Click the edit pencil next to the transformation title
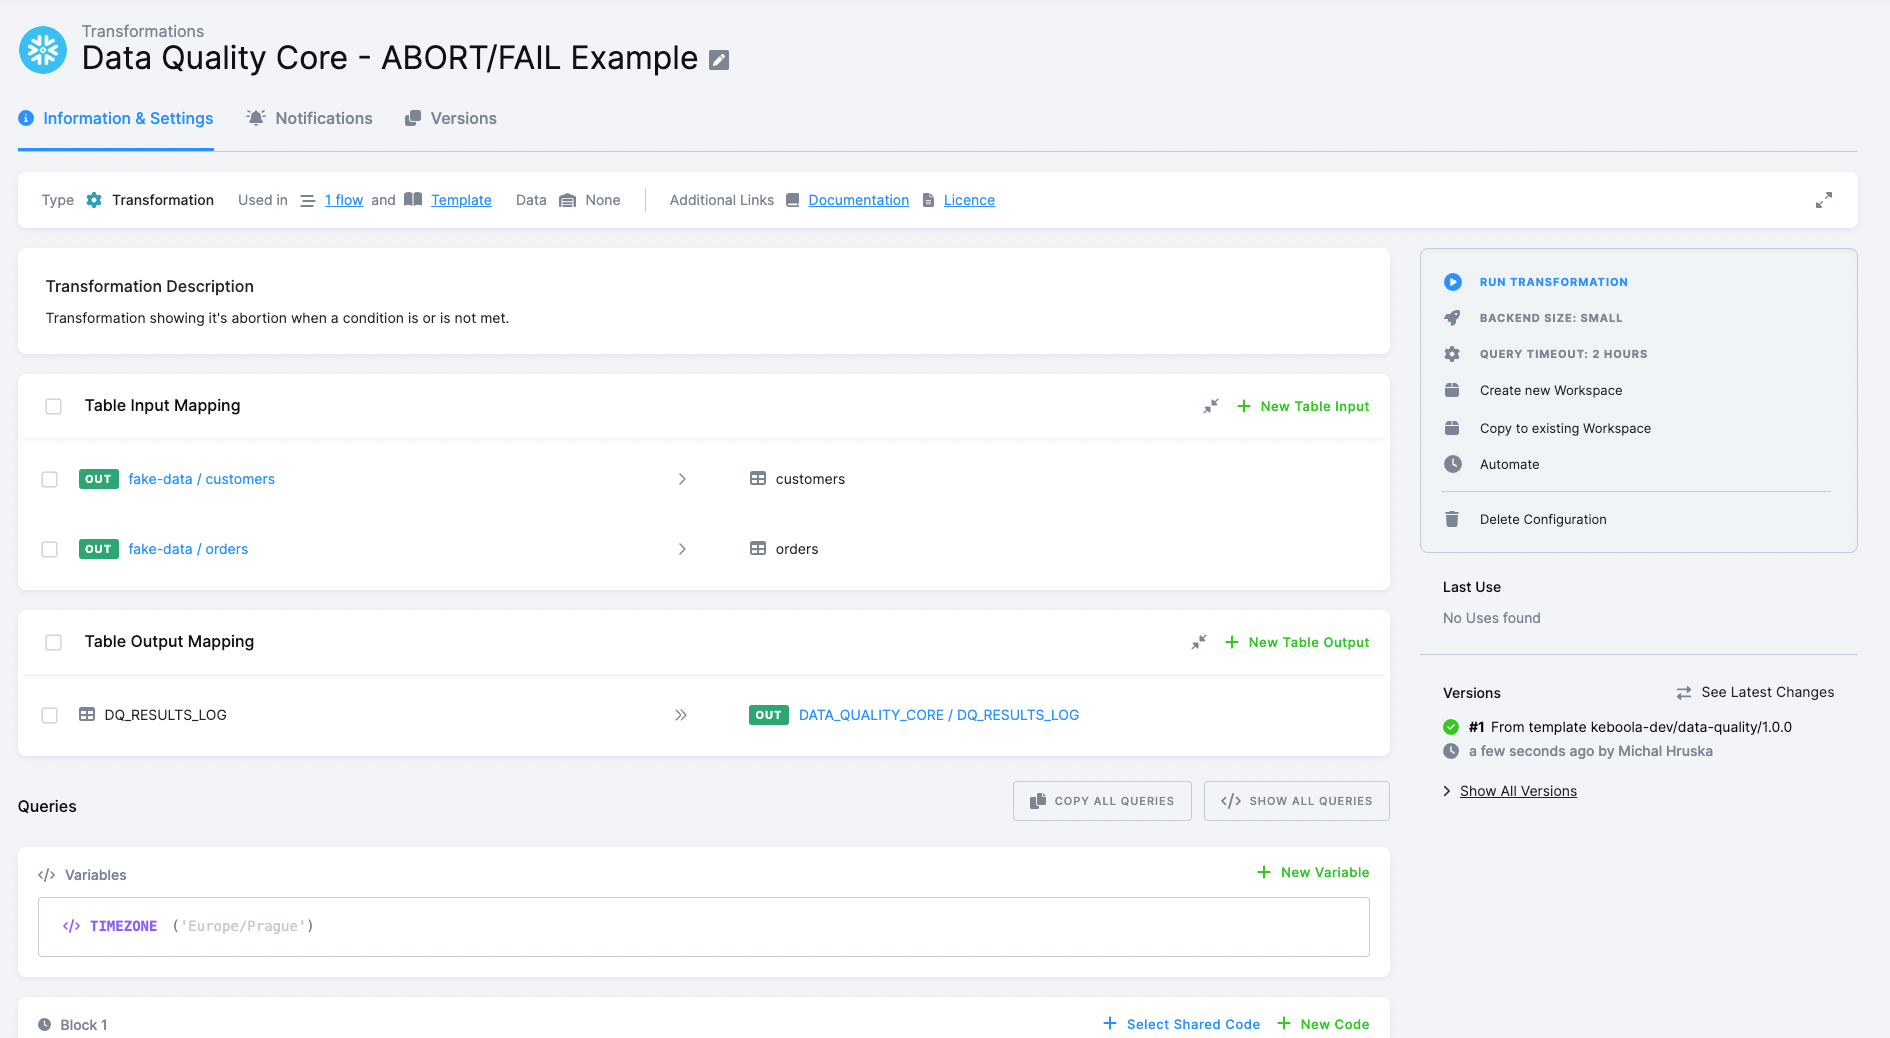 point(718,60)
